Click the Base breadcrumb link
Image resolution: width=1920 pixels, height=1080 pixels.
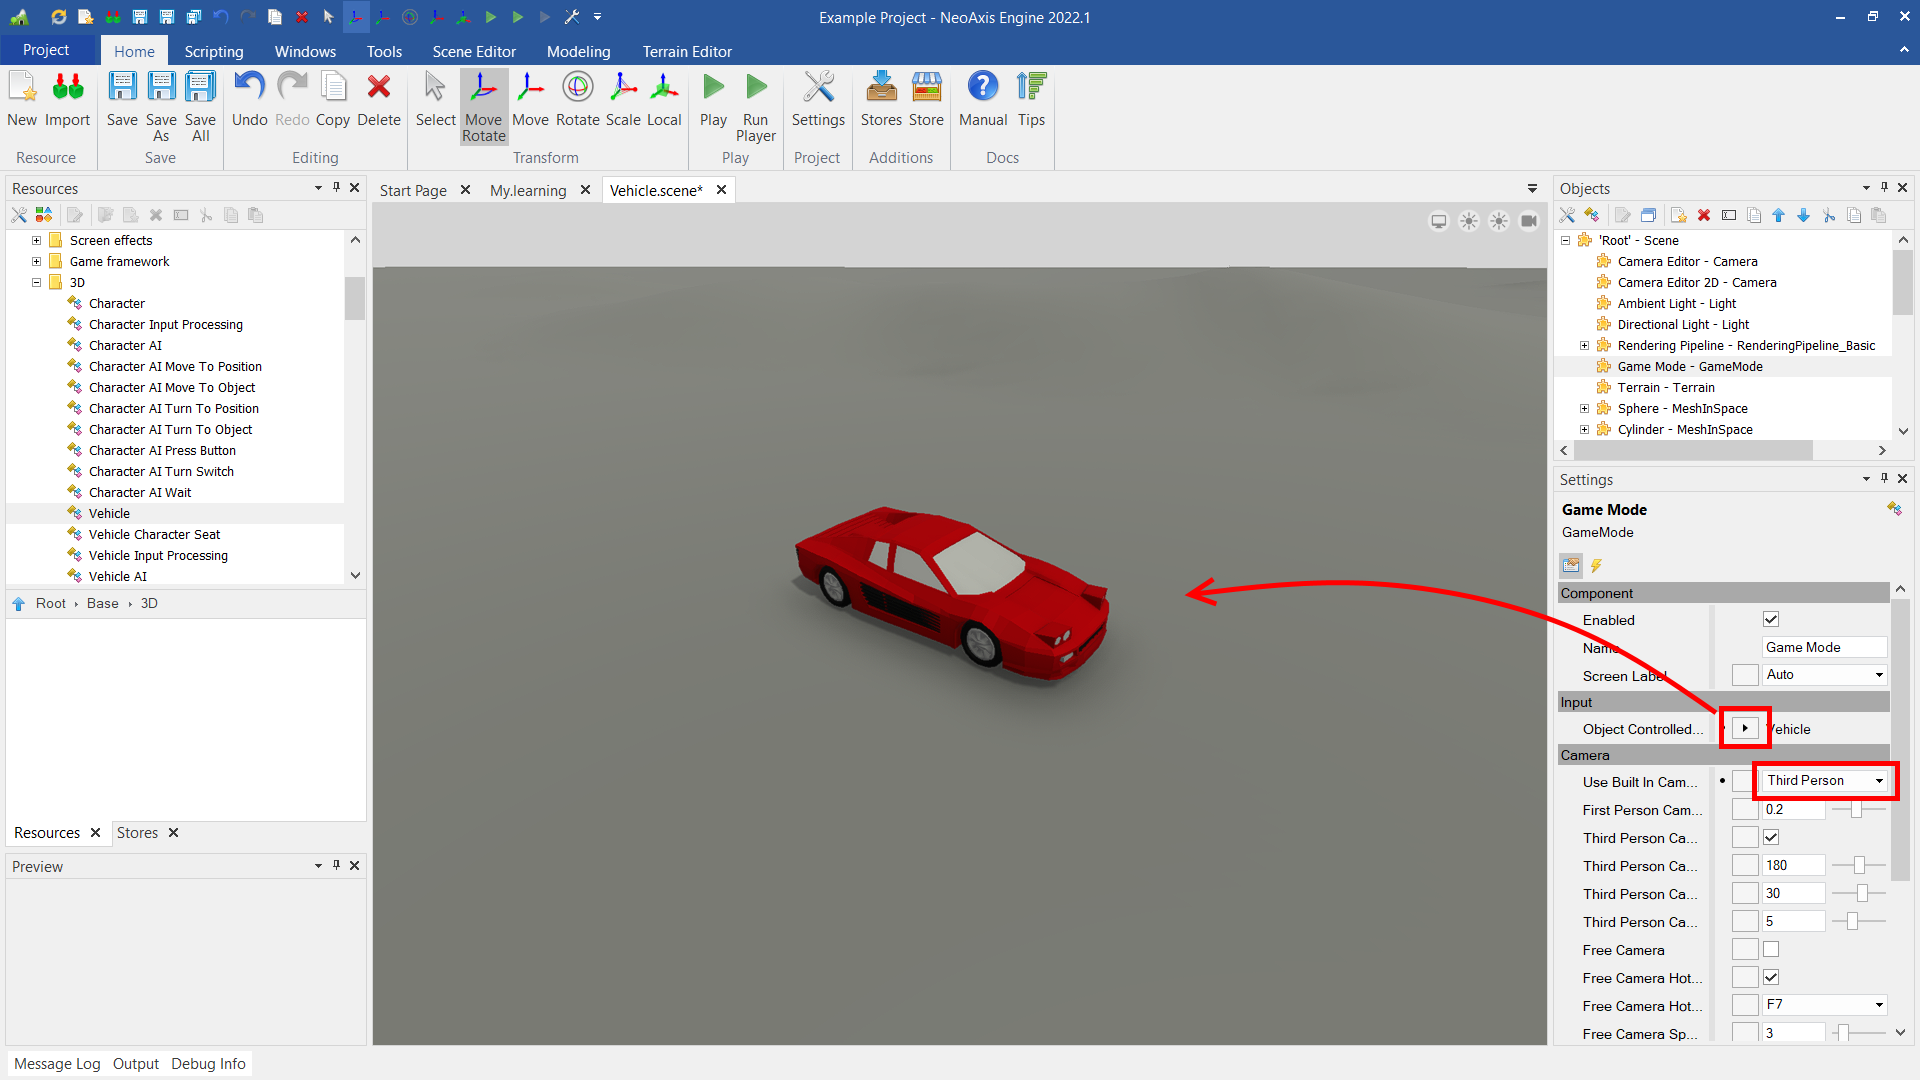pos(102,604)
